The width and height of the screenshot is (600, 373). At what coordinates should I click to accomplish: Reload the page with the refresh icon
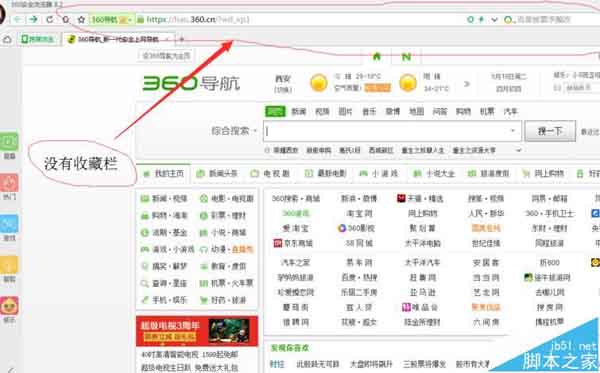coord(49,19)
